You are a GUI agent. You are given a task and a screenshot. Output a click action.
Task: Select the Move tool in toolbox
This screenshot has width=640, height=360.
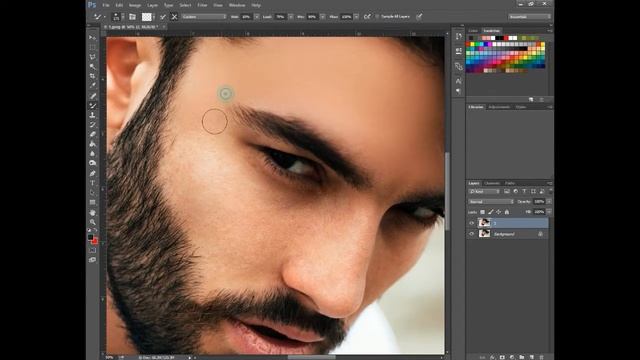click(93, 38)
